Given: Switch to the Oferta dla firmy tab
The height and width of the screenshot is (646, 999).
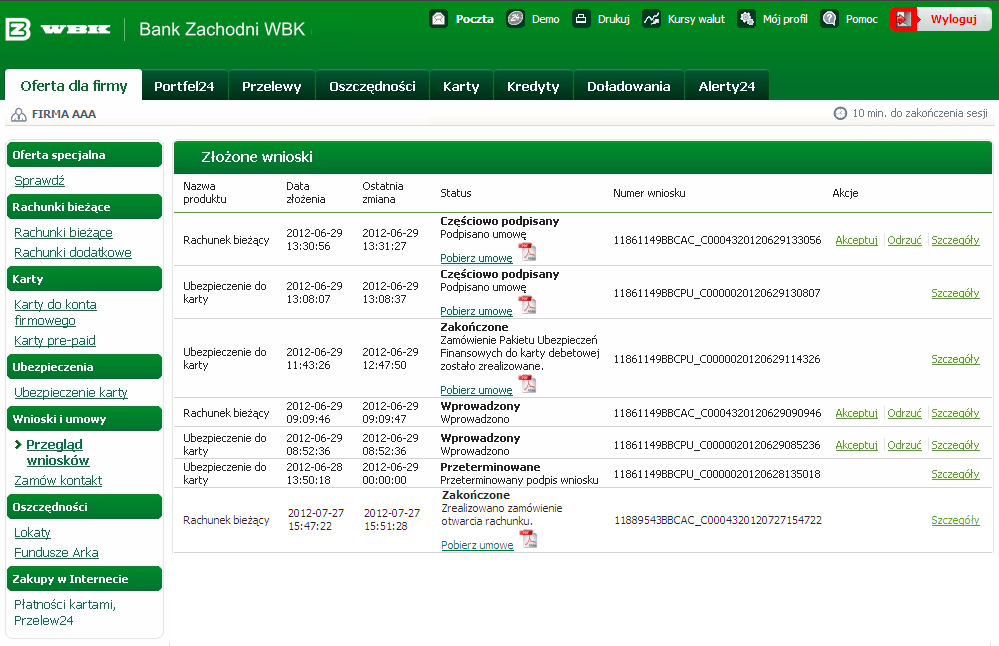Looking at the screenshot, I should pos(73,85).
